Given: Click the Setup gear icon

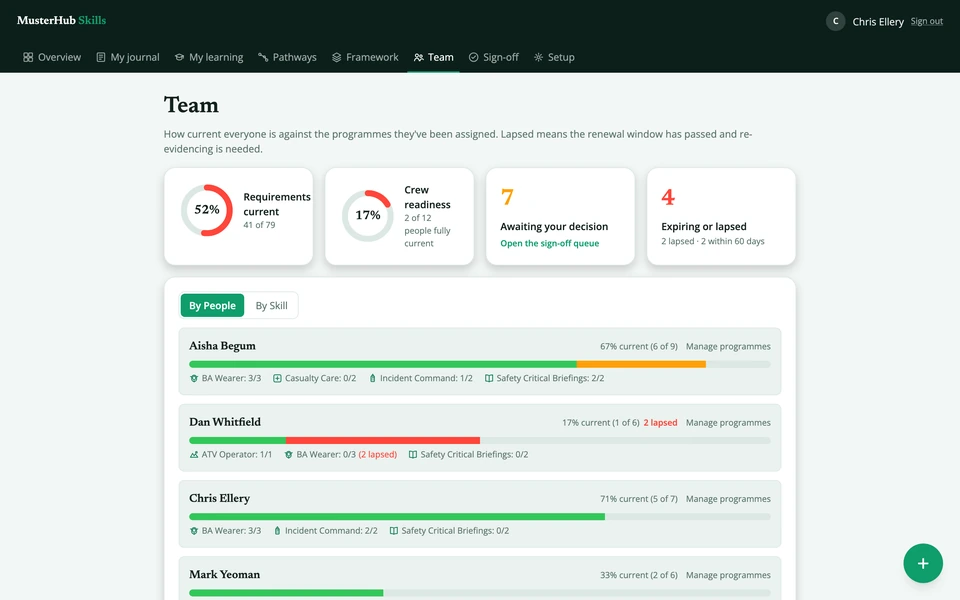Looking at the screenshot, I should (538, 57).
